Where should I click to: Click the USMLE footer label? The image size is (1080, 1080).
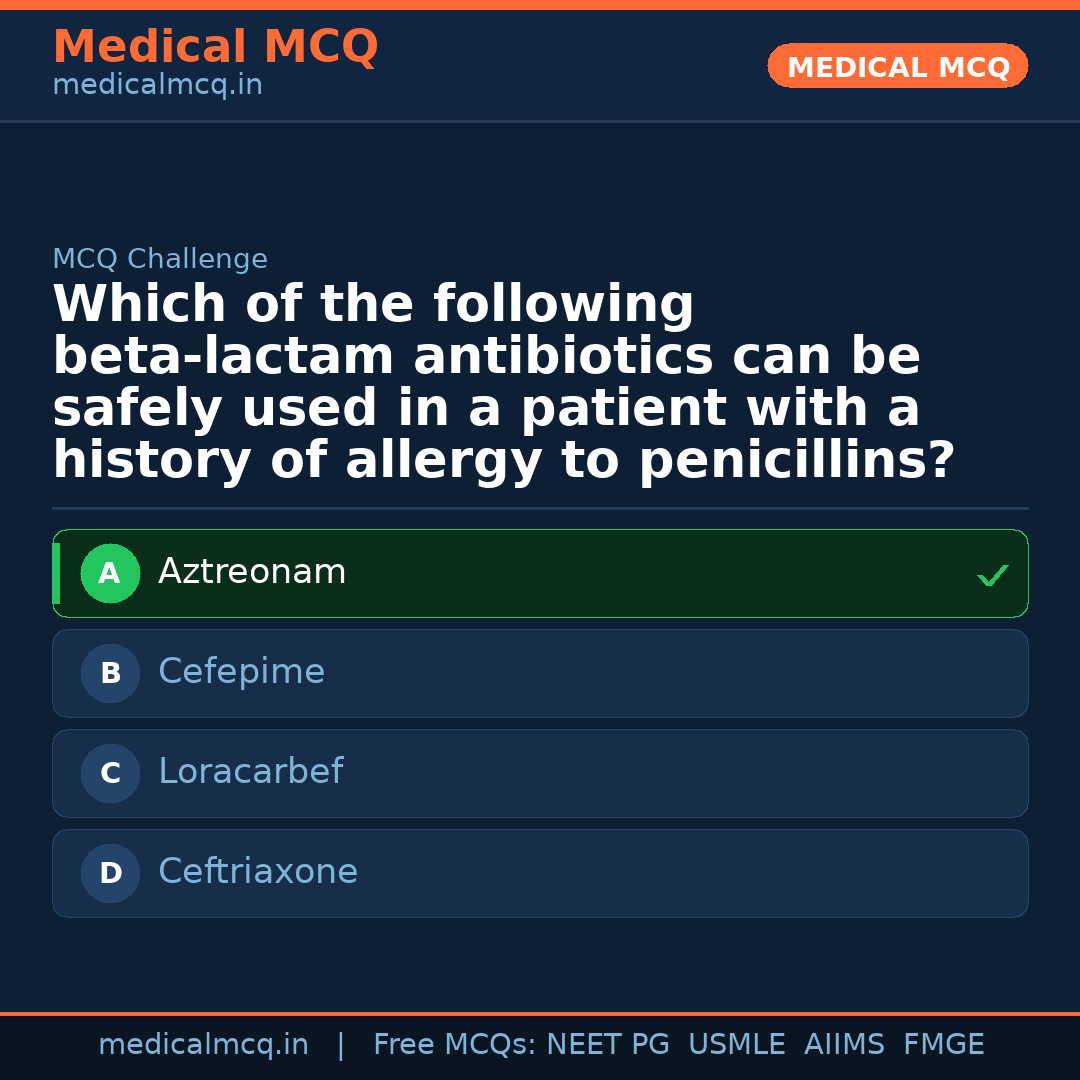736,1045
